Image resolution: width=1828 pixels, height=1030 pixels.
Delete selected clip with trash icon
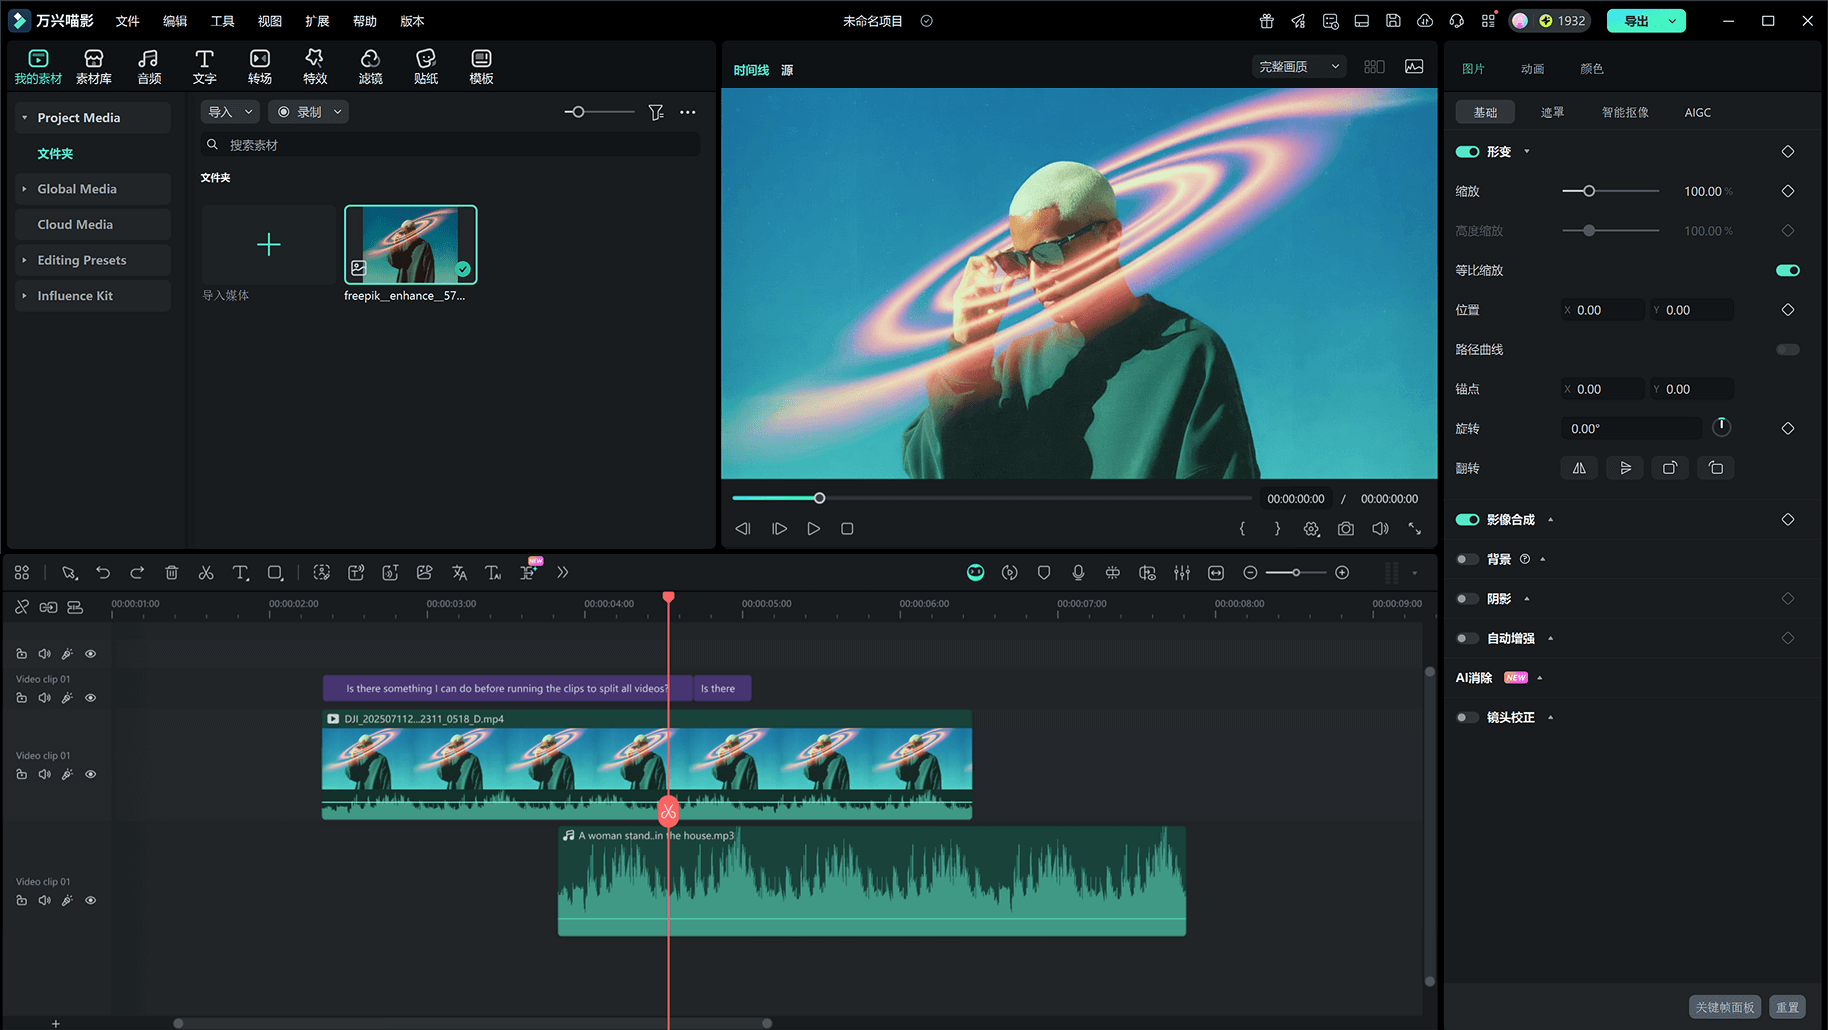point(172,573)
